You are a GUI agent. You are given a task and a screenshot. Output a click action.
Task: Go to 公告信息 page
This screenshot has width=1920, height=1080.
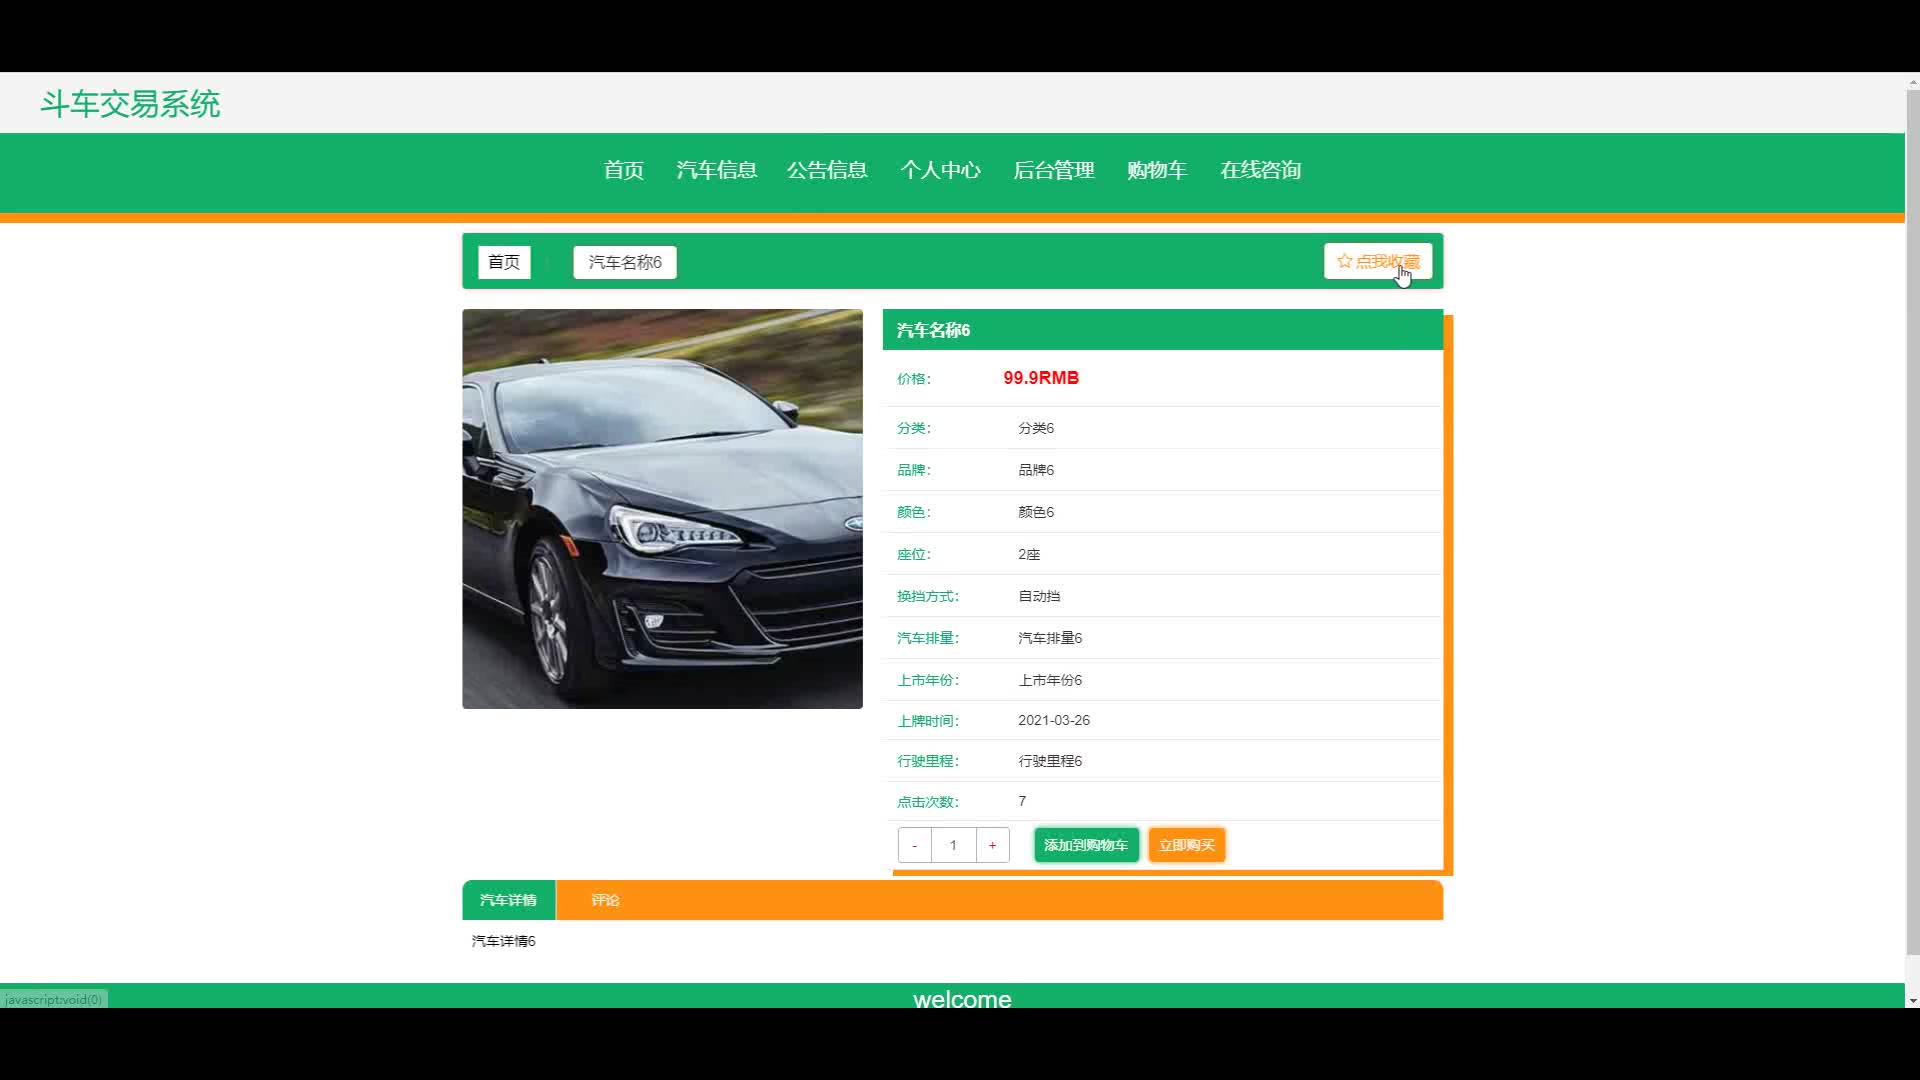pos(827,170)
